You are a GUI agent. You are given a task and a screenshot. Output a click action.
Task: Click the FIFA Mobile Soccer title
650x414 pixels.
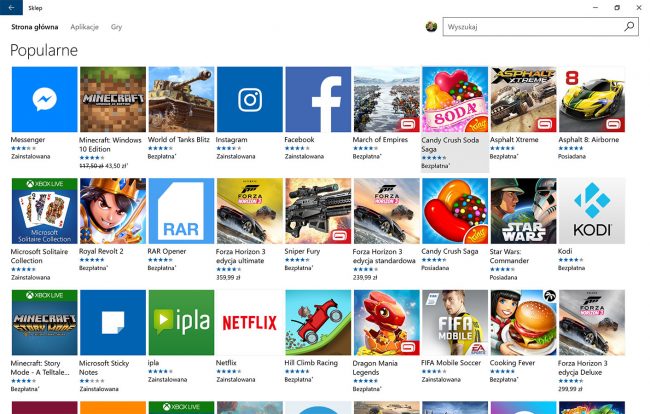click(x=451, y=363)
